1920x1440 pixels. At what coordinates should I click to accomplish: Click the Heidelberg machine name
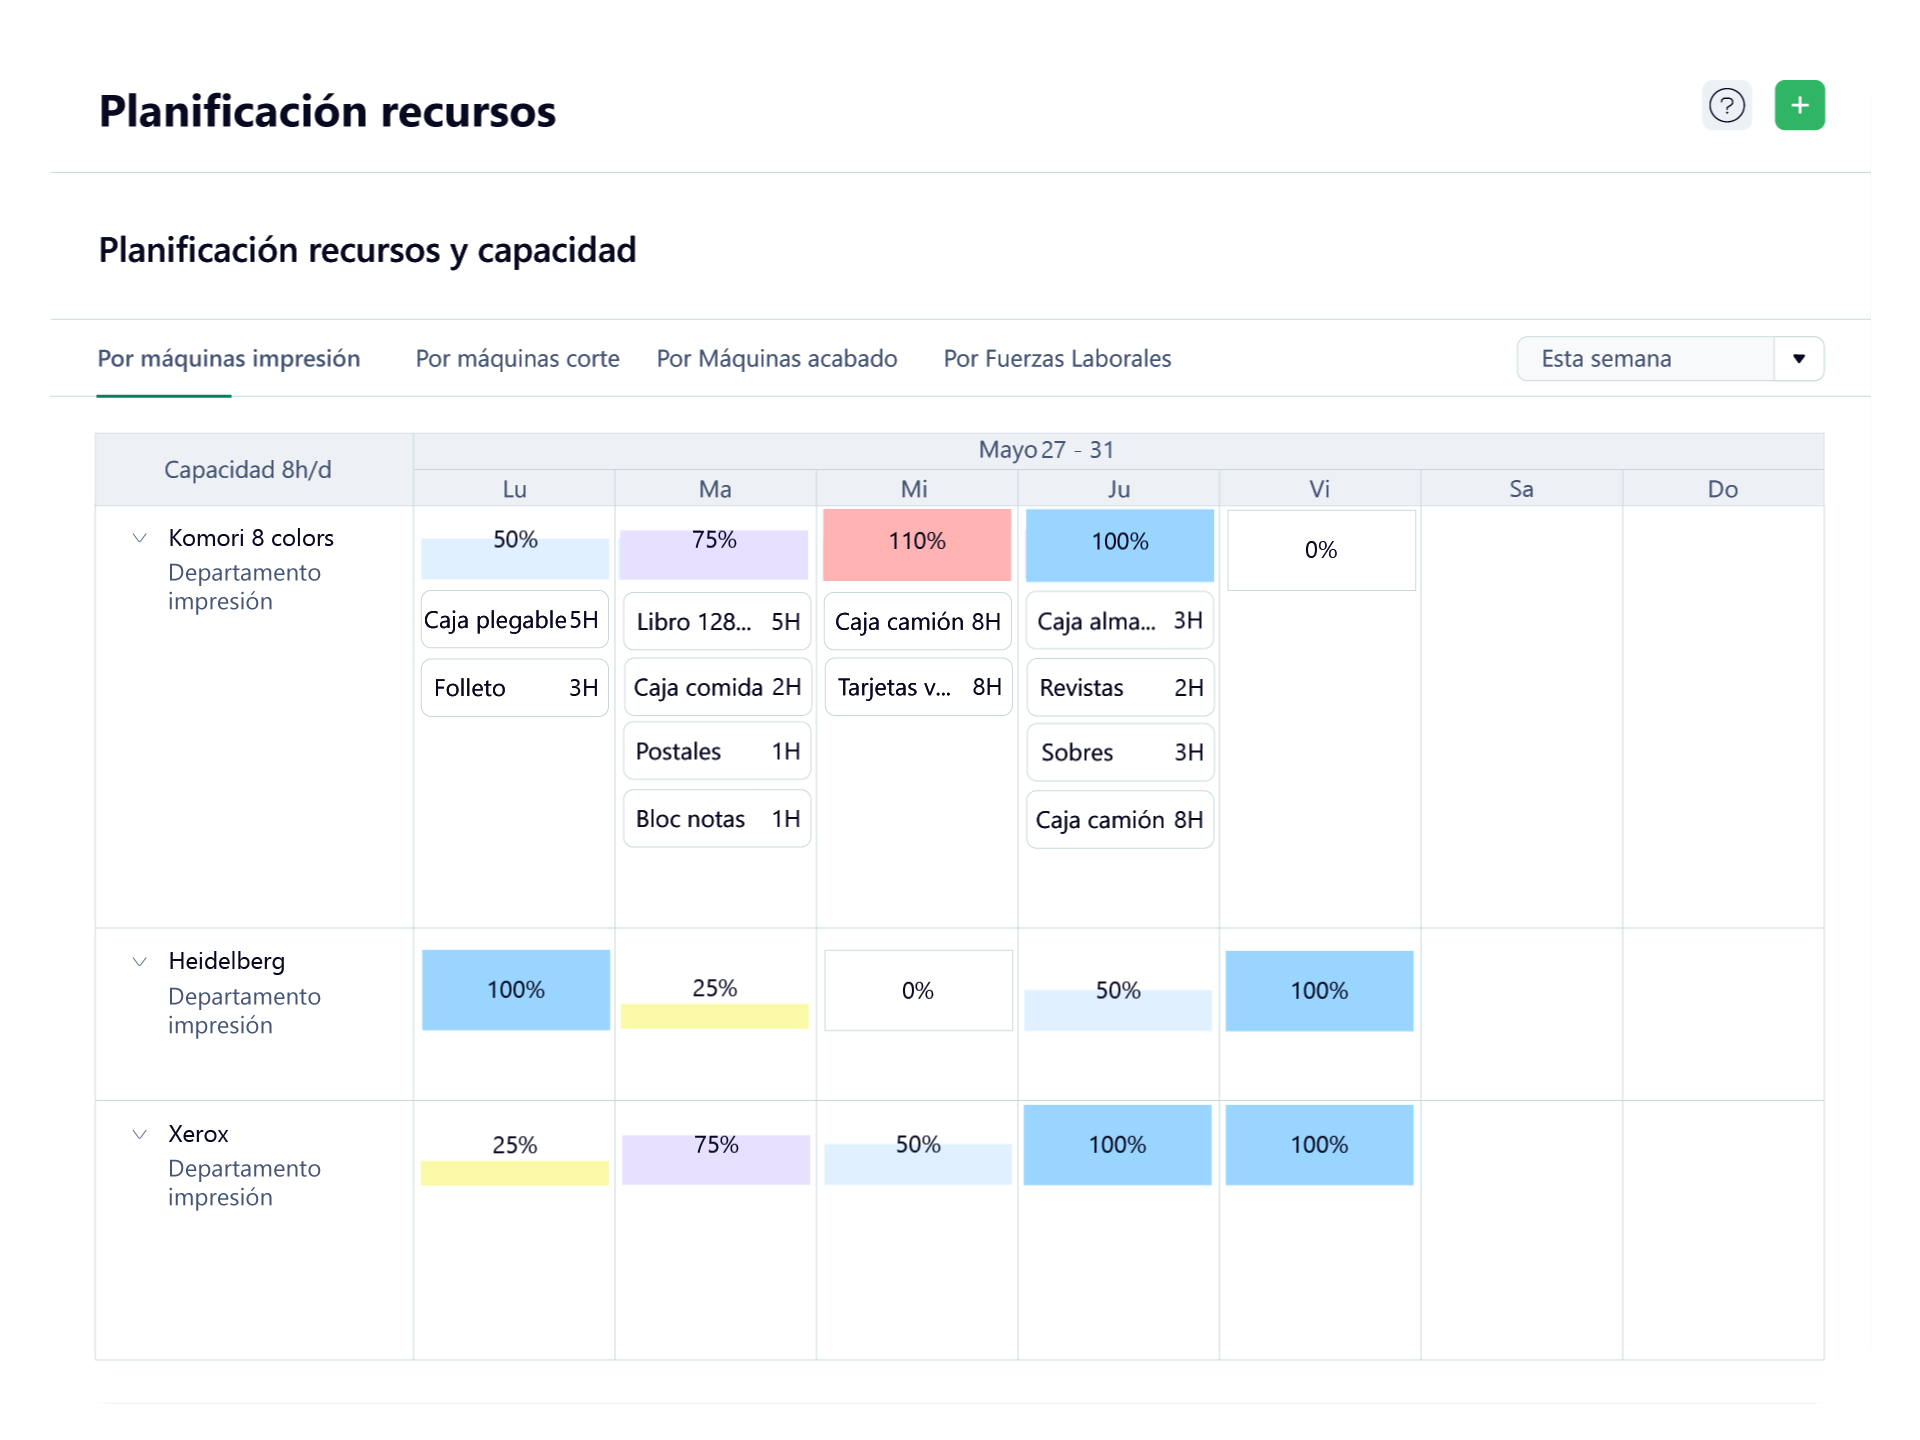click(227, 961)
